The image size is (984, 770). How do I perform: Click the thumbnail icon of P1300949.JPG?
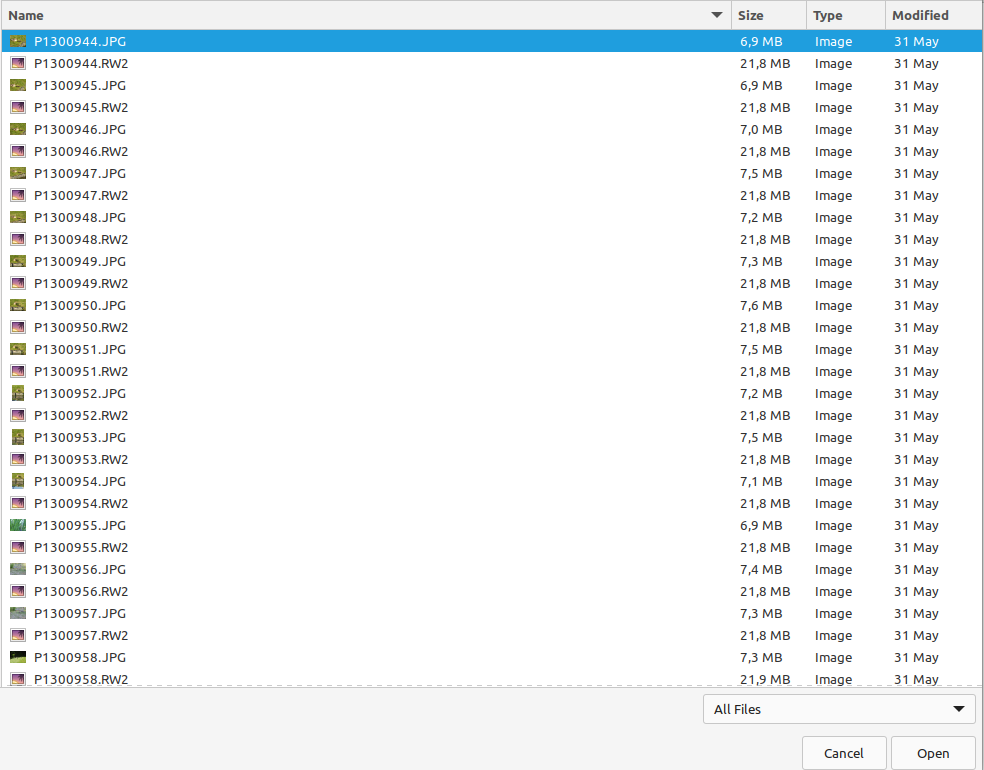pos(18,261)
